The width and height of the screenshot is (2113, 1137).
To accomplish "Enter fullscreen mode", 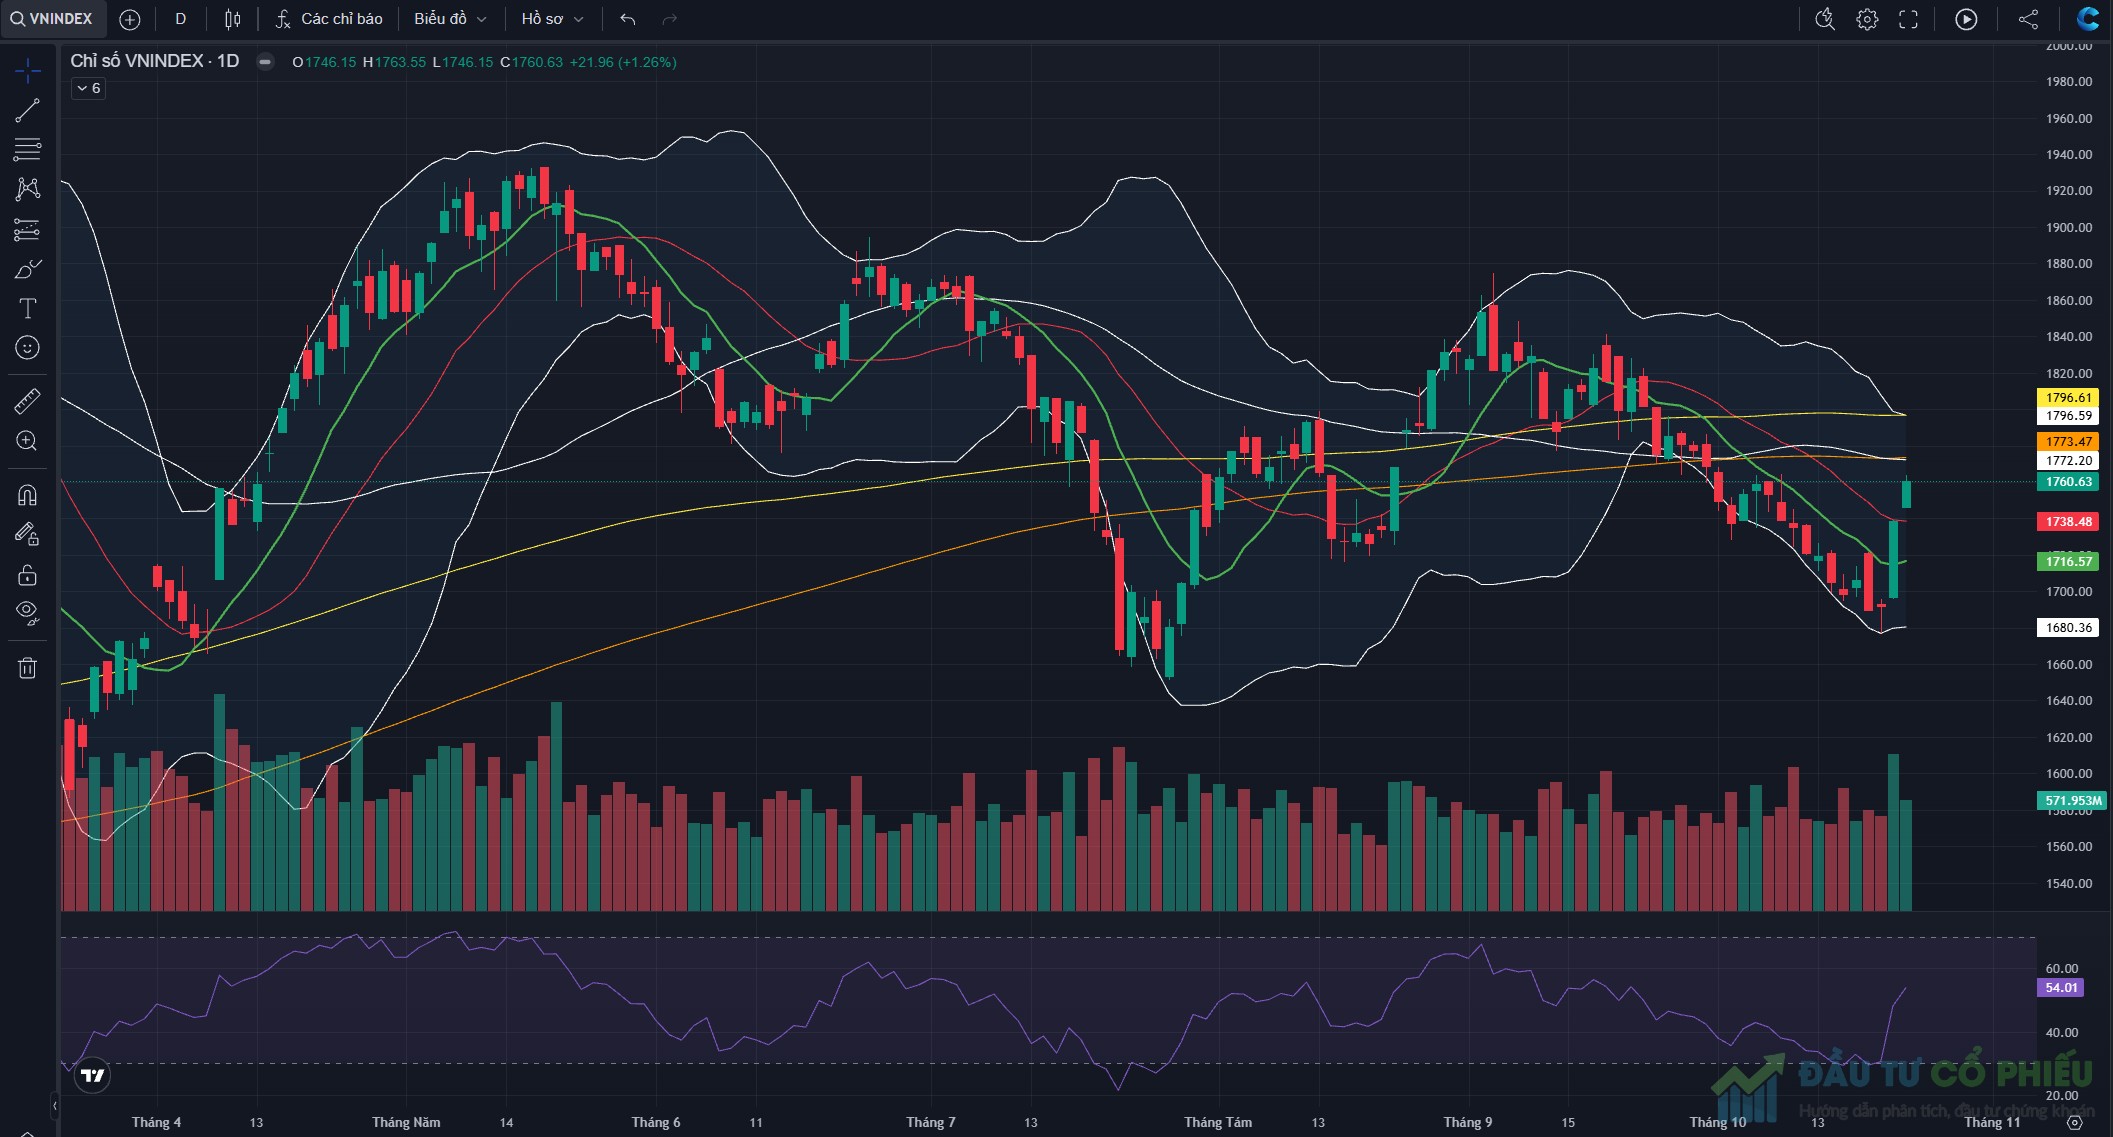I will (x=1909, y=19).
